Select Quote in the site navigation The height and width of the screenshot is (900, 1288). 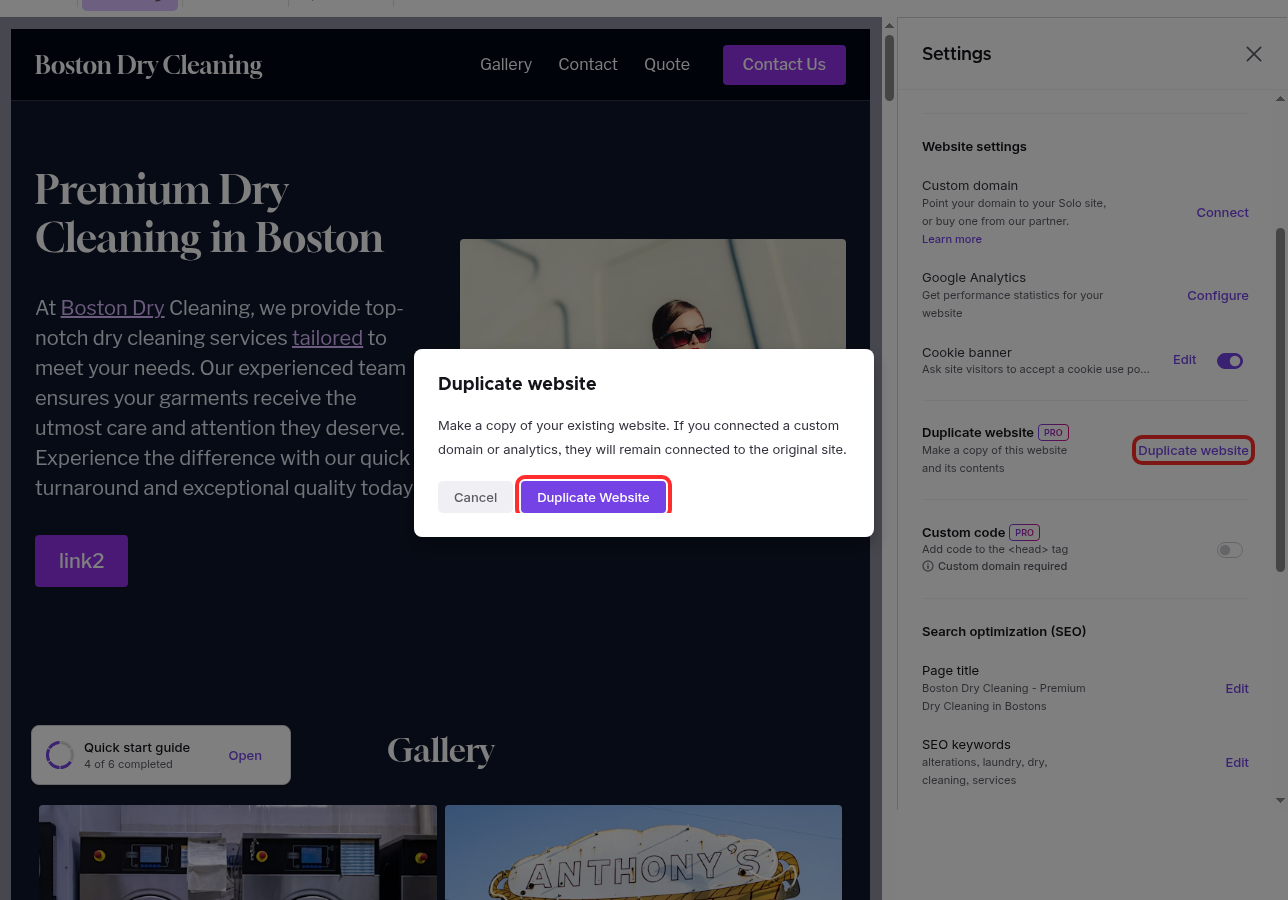pyautogui.click(x=667, y=65)
